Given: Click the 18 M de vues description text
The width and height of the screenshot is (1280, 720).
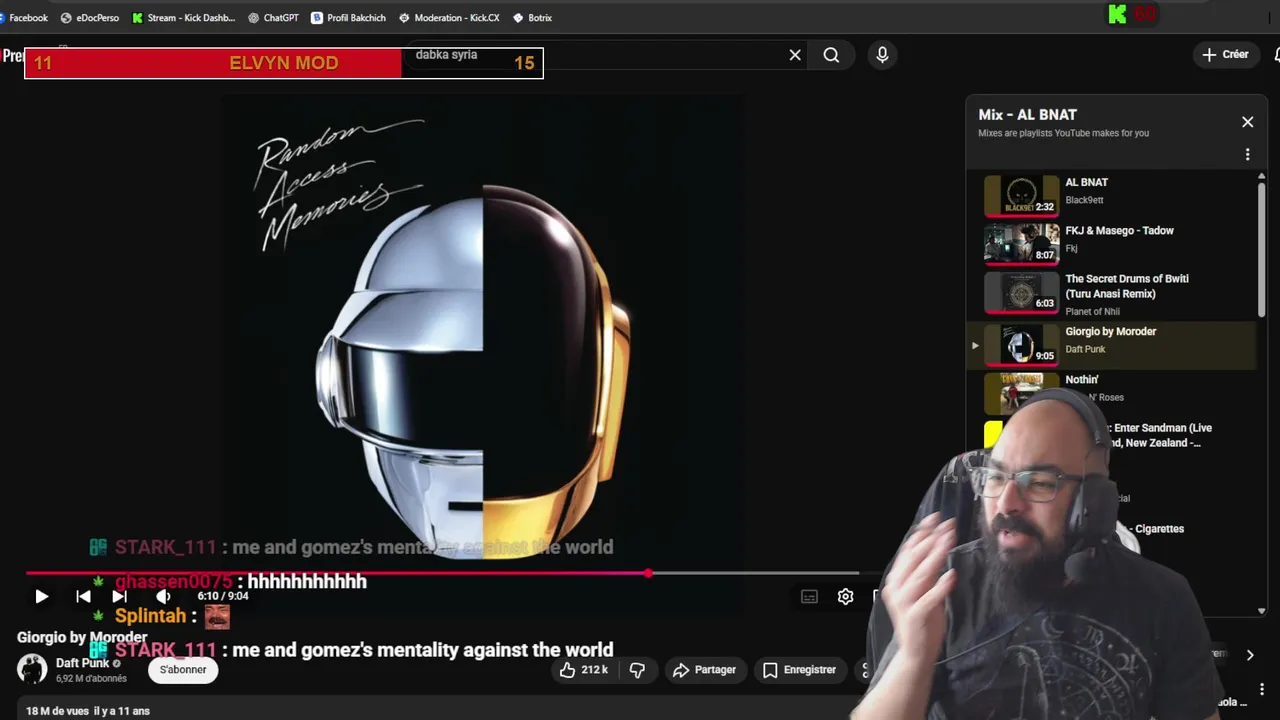Looking at the screenshot, I should point(88,711).
